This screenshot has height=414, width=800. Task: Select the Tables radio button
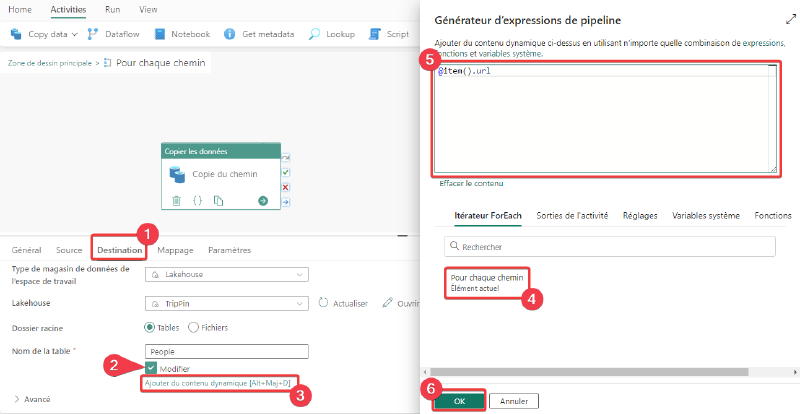[x=149, y=328]
